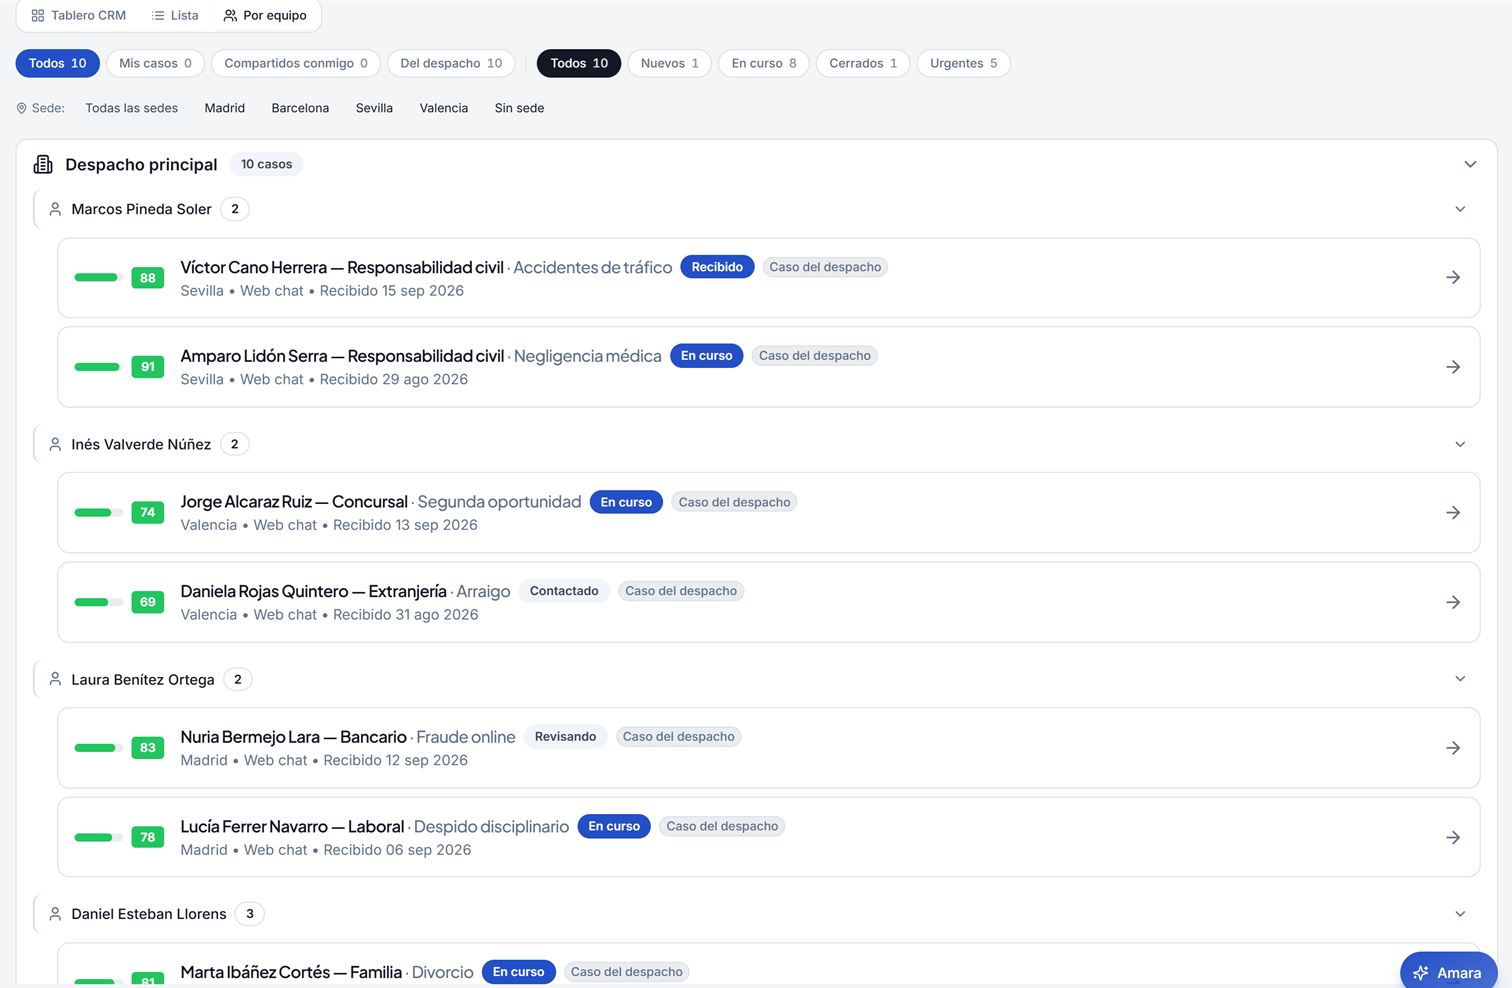Open Lucía Ferrer Navarro case arrow
Screen dimensions: 1512x988
[x=1453, y=837]
